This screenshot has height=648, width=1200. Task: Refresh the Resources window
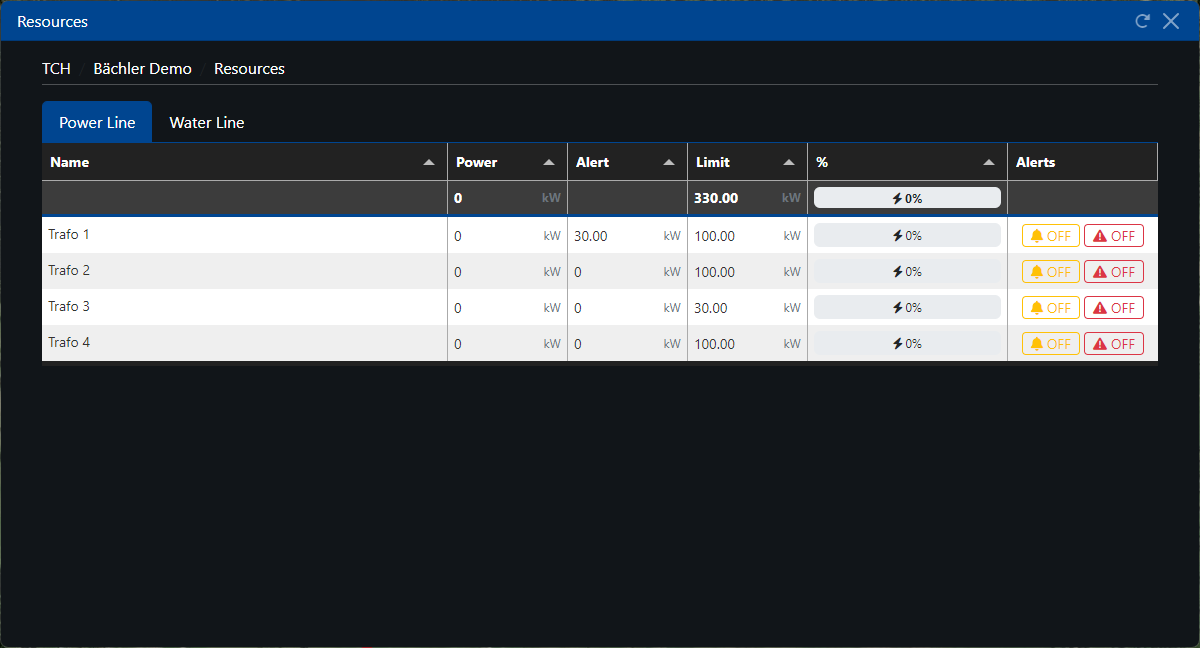(1142, 21)
